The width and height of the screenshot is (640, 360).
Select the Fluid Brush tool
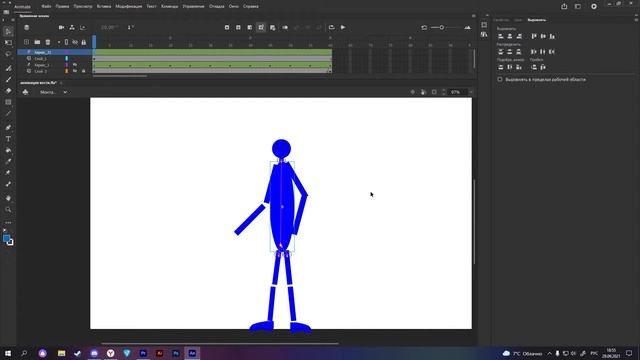[8, 68]
